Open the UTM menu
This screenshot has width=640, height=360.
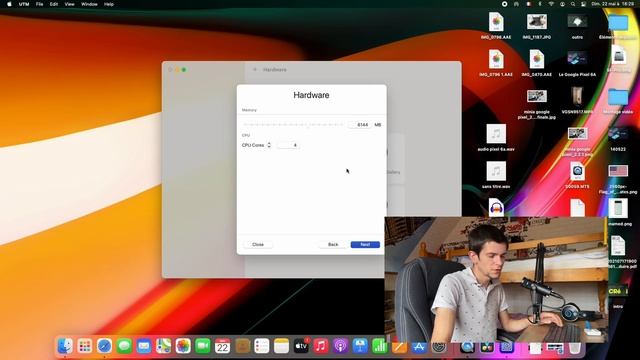pyautogui.click(x=24, y=4)
